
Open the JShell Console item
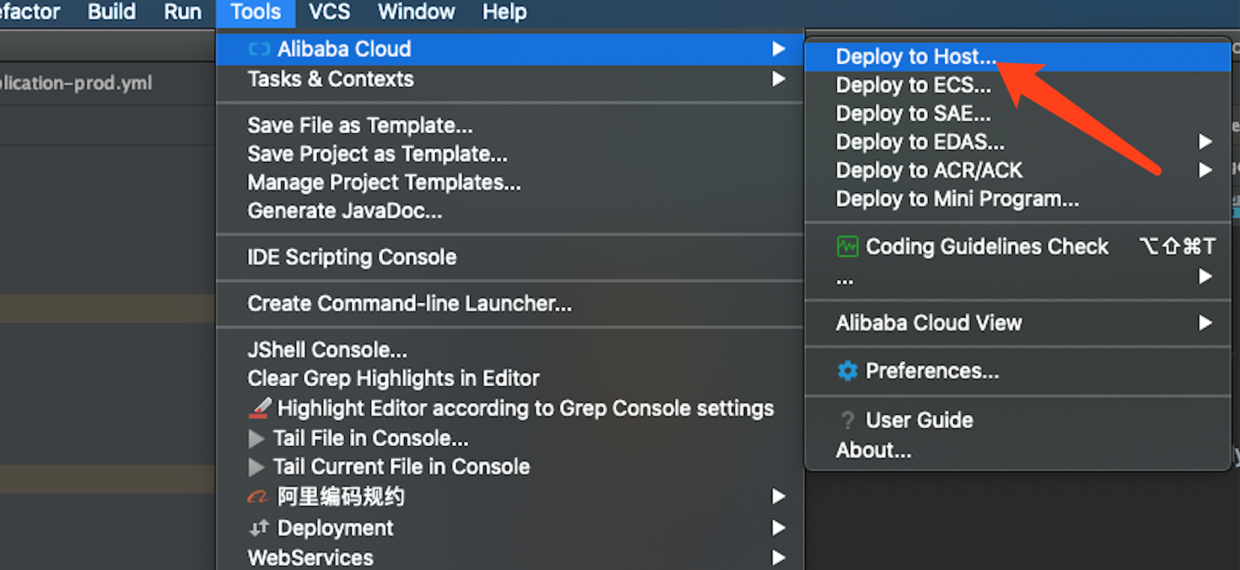(x=327, y=350)
